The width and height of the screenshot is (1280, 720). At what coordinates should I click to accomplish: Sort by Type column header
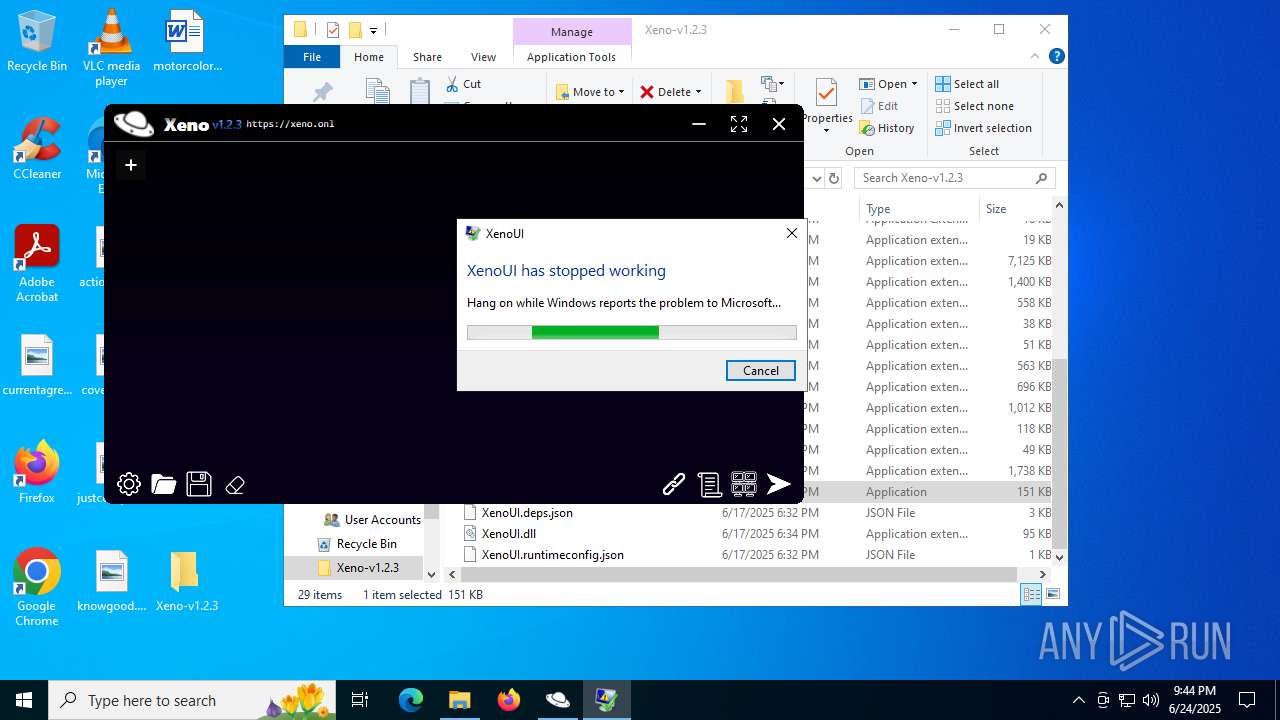point(918,209)
